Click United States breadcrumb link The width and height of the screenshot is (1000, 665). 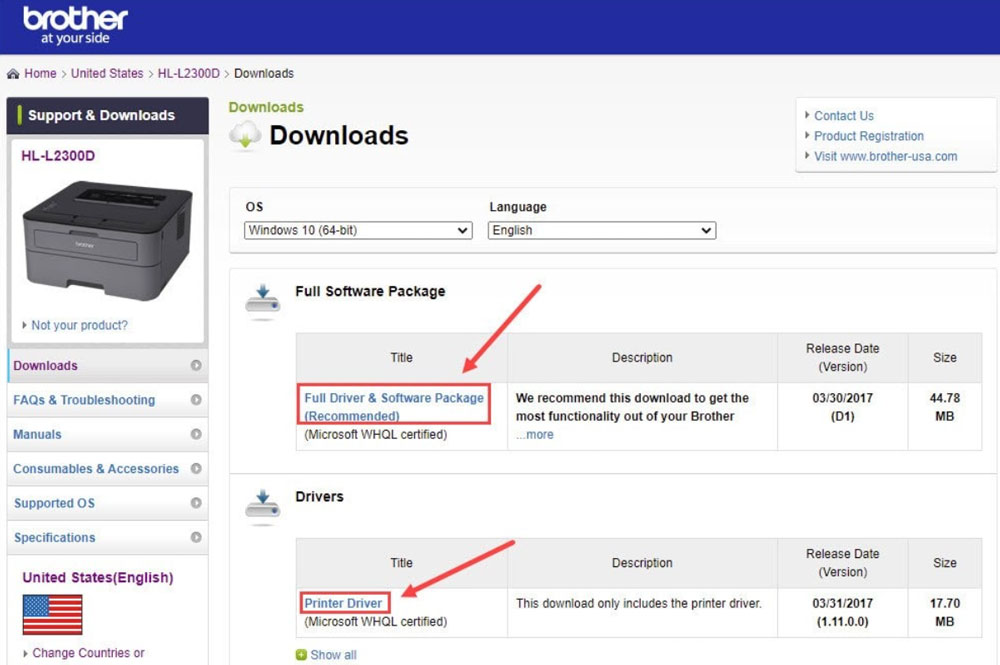click(107, 73)
